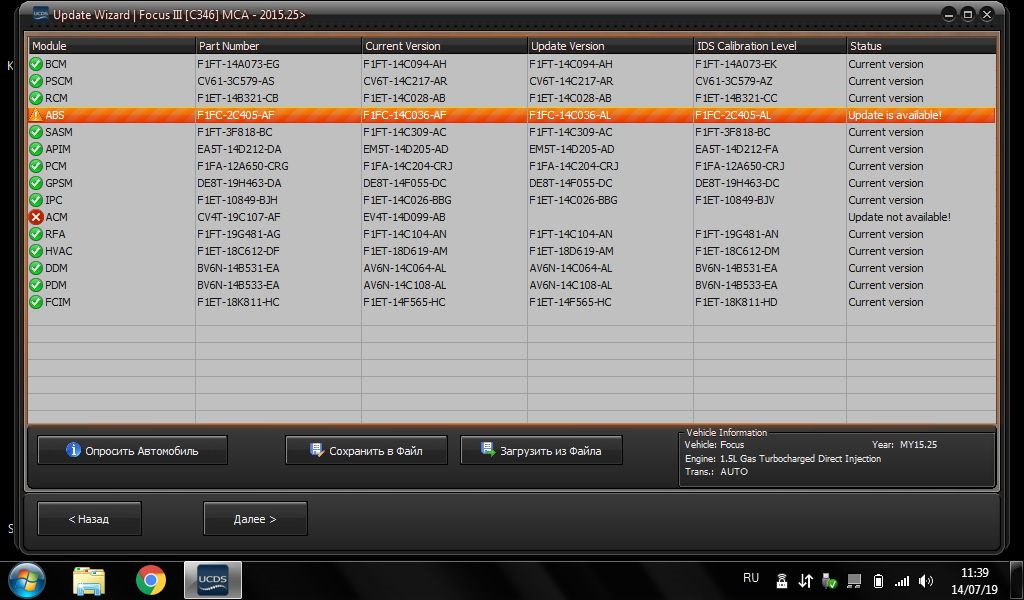1024x600 pixels.
Task: Maximize the Update Wizard window
Action: (x=968, y=14)
